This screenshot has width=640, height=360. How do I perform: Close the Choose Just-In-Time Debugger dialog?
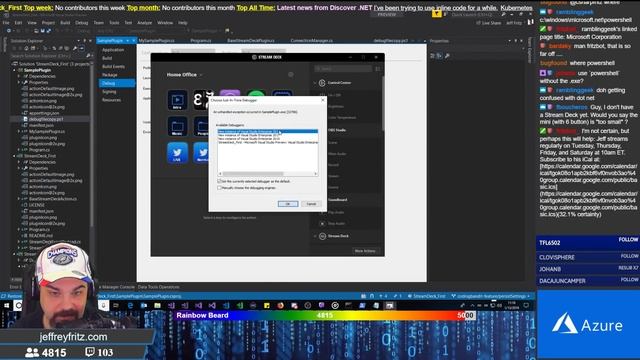coord(322,100)
